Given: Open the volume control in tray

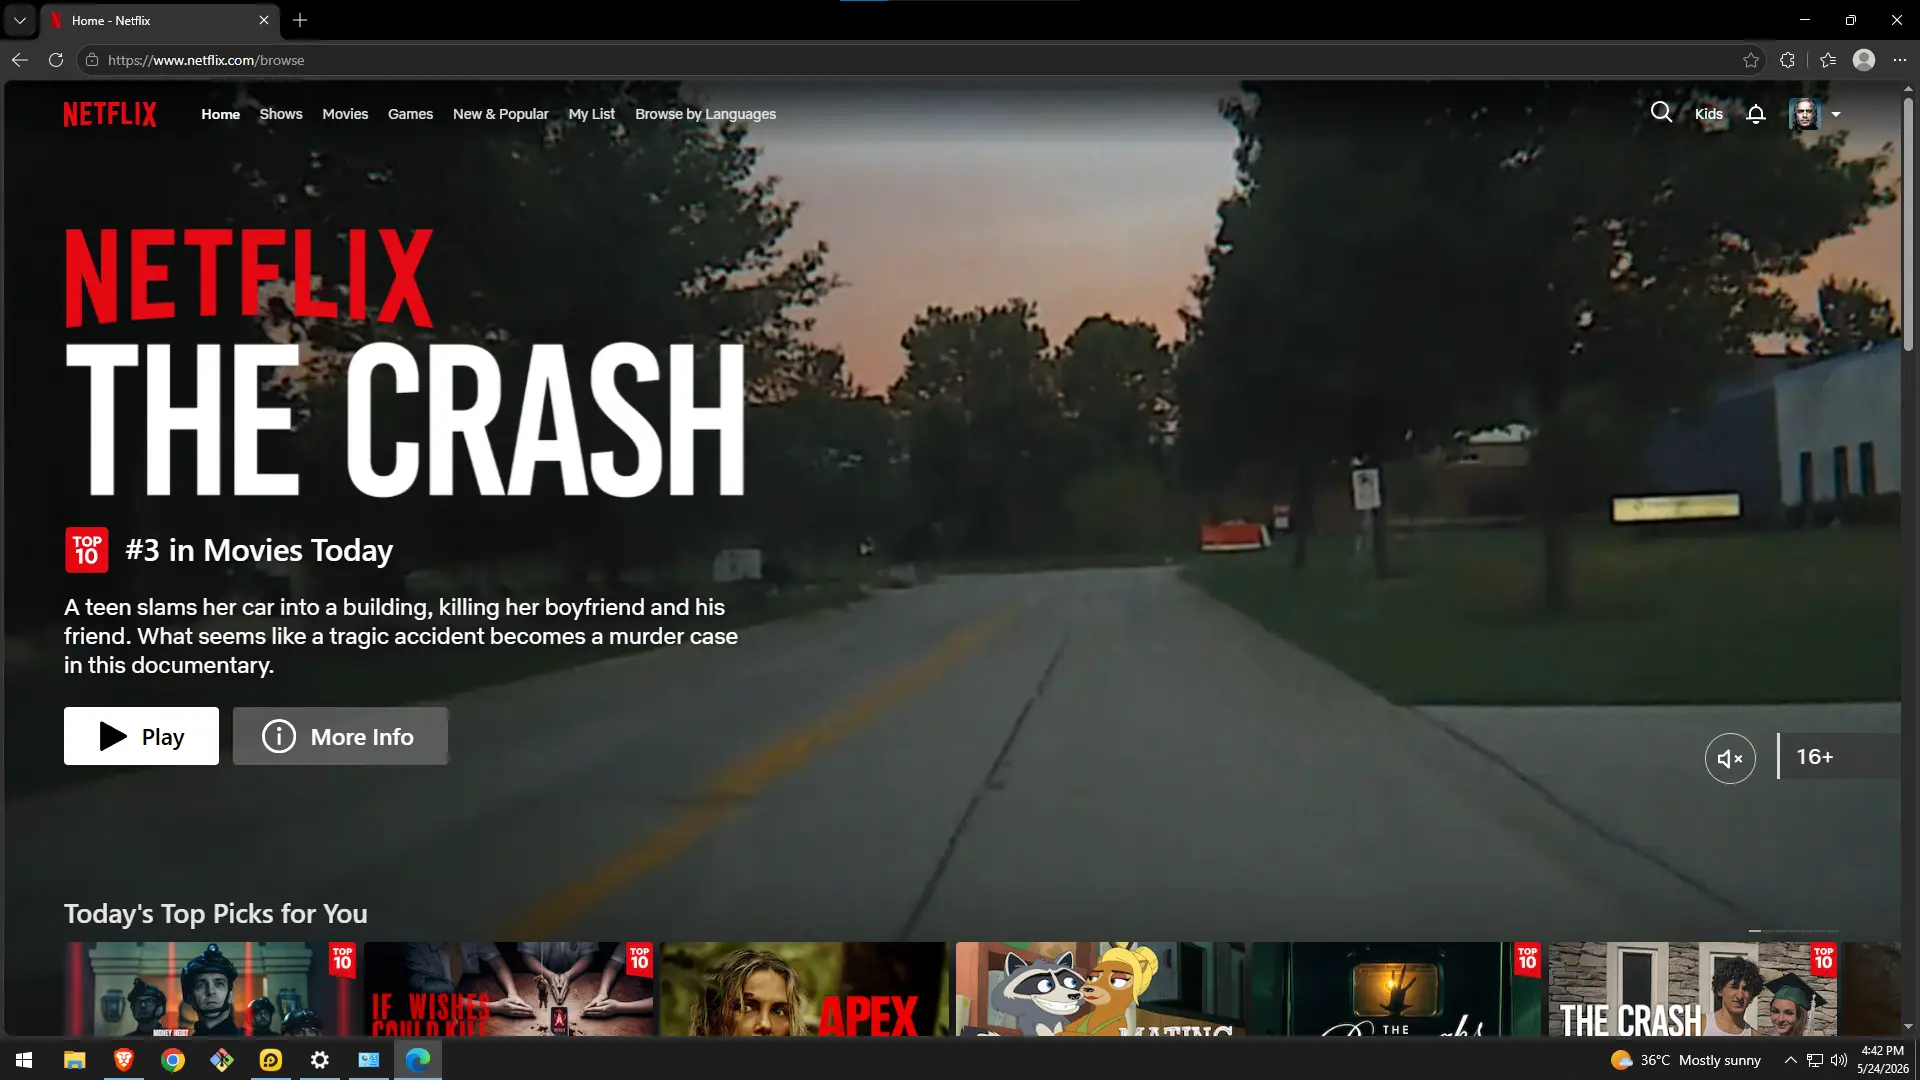Looking at the screenshot, I should (1838, 1060).
